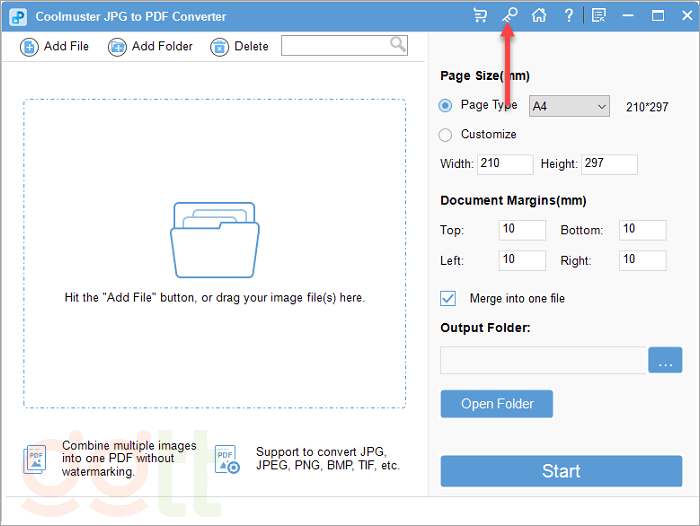Click Add File in the toolbar
The height and width of the screenshot is (526, 700).
click(x=55, y=46)
